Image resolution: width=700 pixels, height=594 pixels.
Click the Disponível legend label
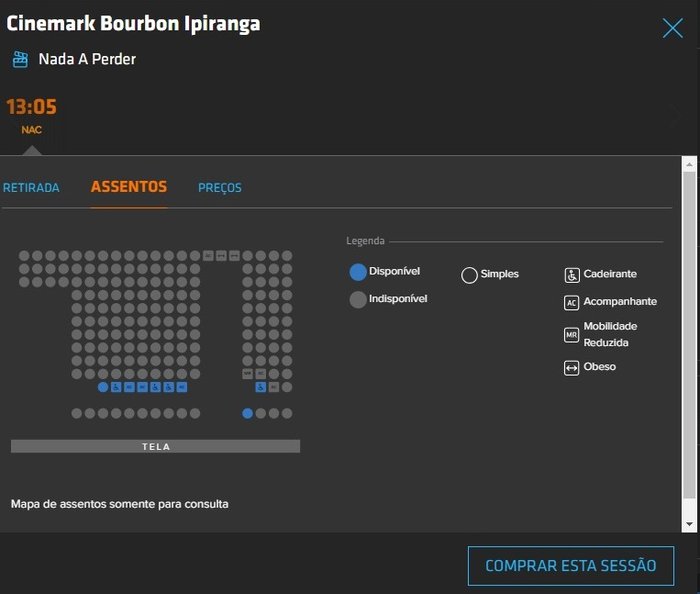(x=394, y=271)
